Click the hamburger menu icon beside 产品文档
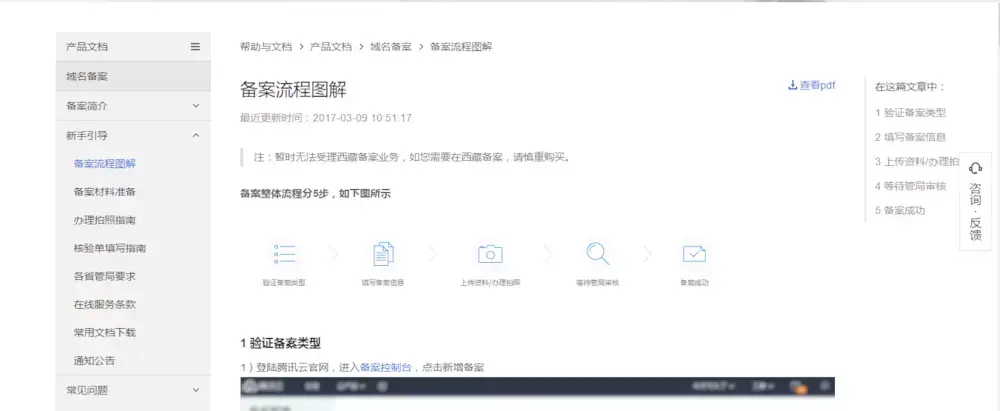This screenshot has height=411, width=1000. 195,47
